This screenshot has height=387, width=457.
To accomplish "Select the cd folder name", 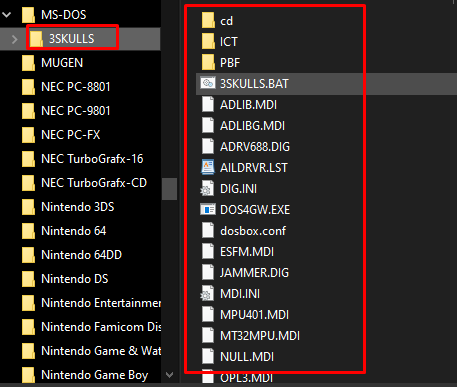I will point(226,21).
